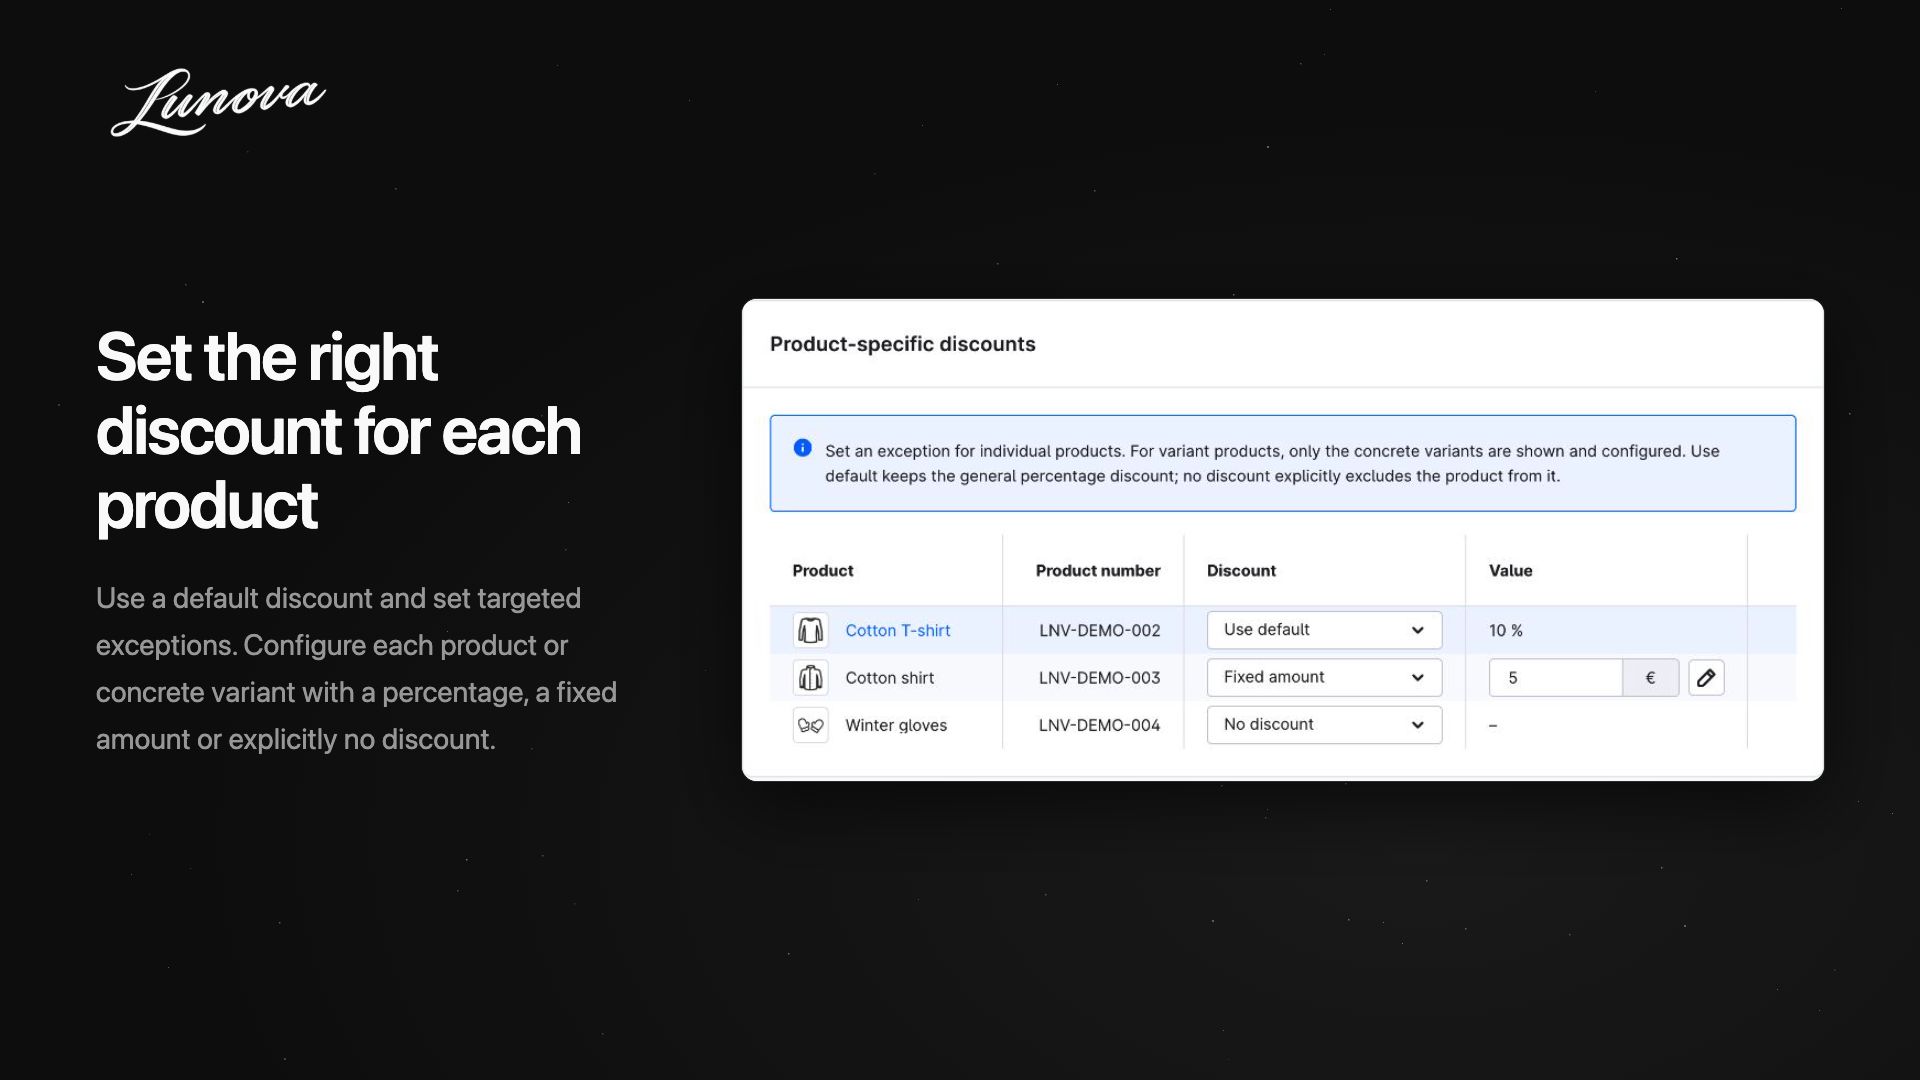The width and height of the screenshot is (1920, 1080).
Task: Click product number LNV-DEMO-002
Action: point(1099,630)
